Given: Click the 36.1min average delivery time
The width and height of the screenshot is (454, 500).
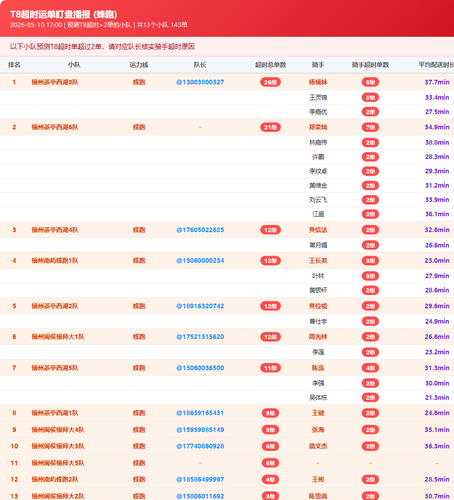Looking at the screenshot, I should pyautogui.click(x=437, y=214).
